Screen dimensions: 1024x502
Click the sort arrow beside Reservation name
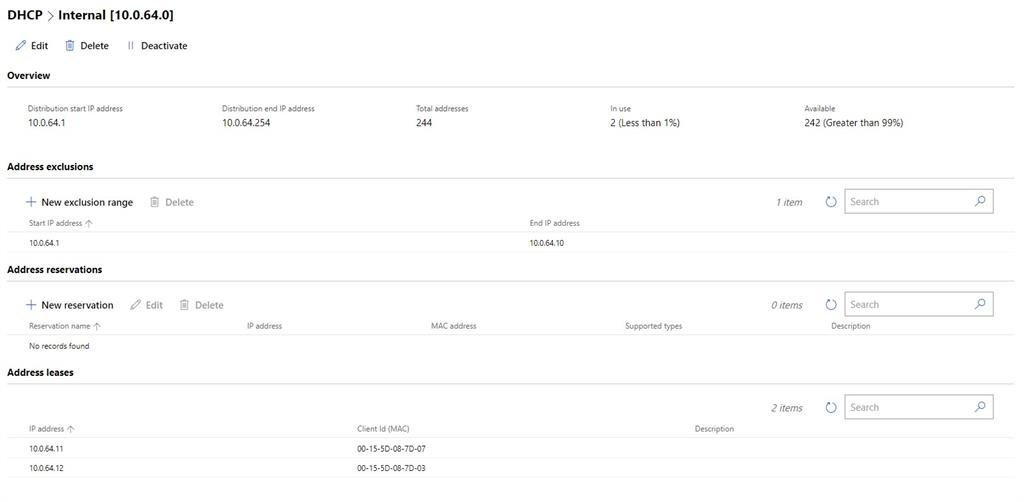click(x=97, y=326)
